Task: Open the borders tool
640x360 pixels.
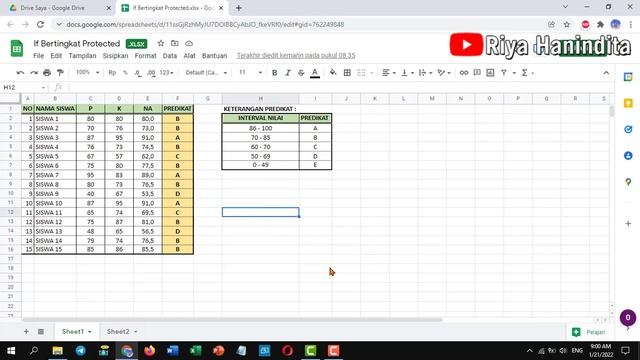Action: tap(347, 73)
